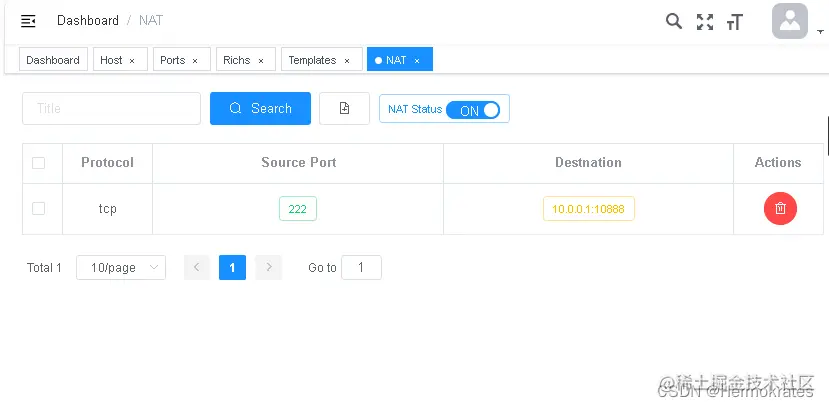Viewport: 829px width, 407px height.
Task: Go to the previous page arrow
Action: coord(197,267)
